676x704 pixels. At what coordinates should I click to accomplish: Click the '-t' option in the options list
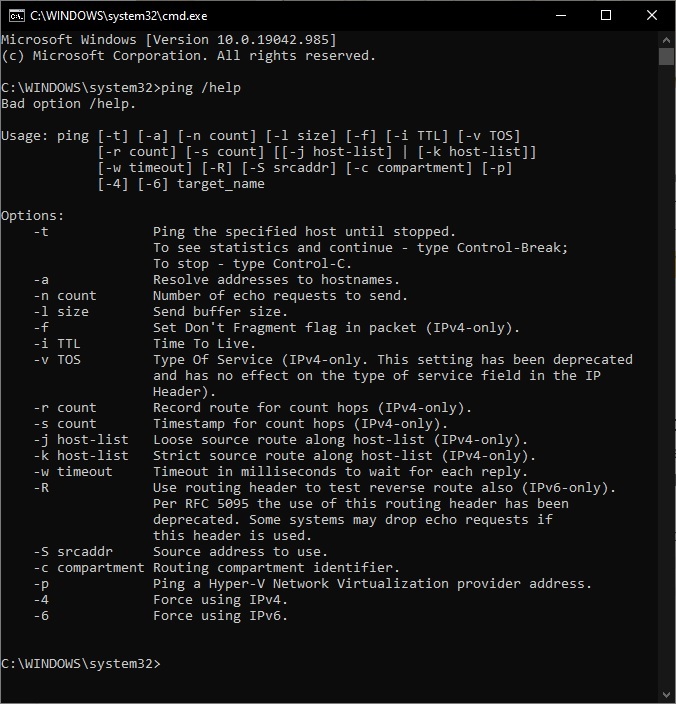41,232
